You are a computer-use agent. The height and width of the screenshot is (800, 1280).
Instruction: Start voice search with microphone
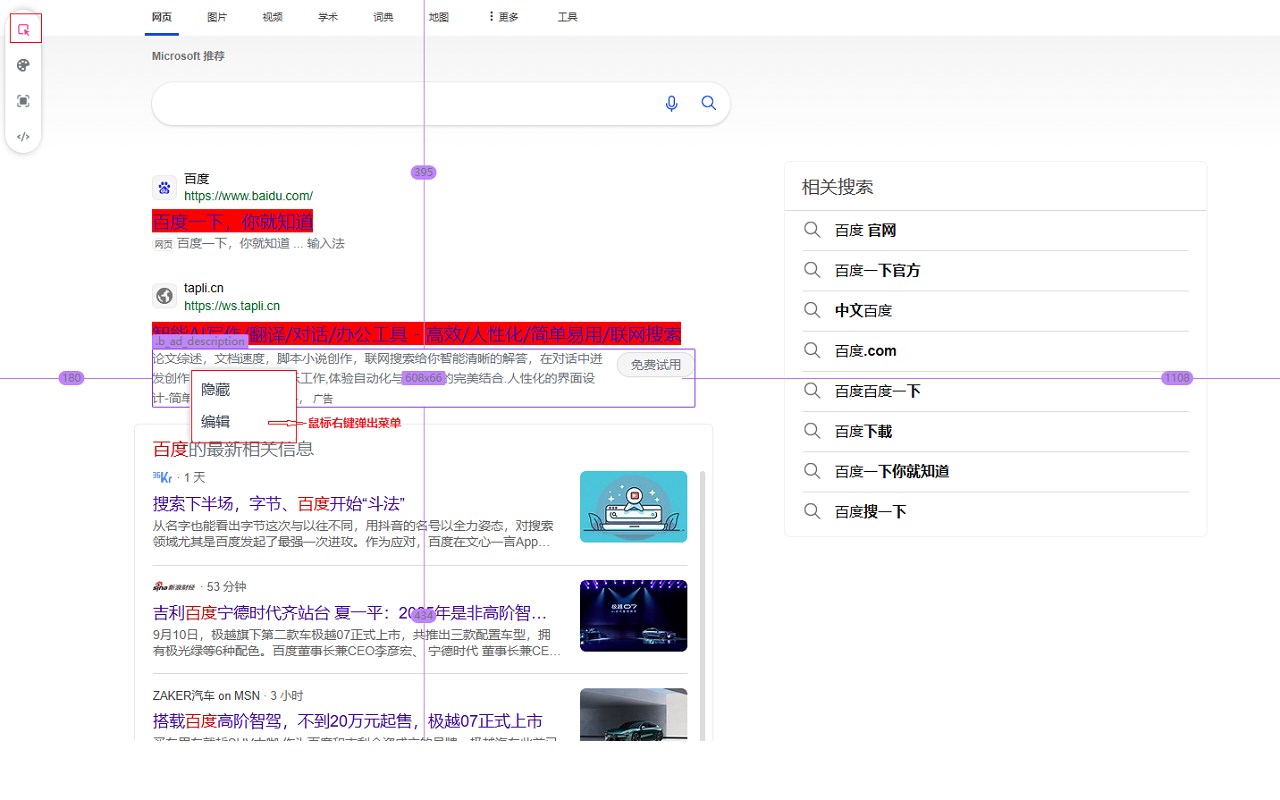672,103
